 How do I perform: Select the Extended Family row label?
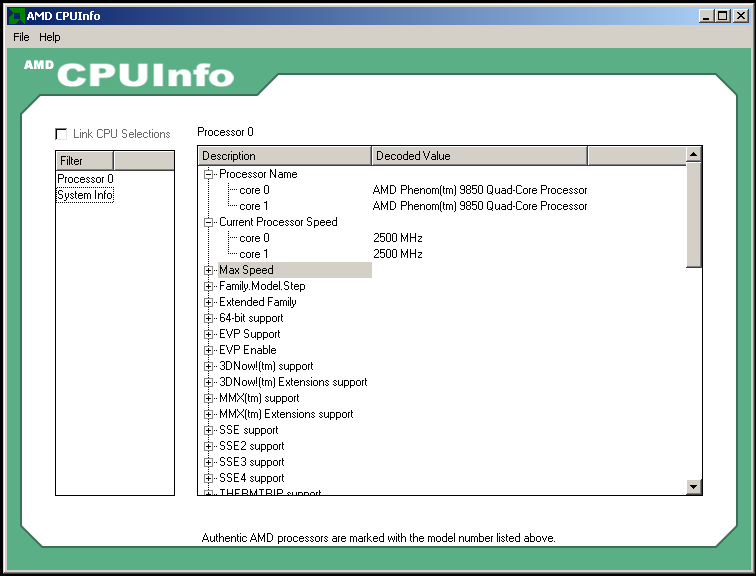pos(257,302)
